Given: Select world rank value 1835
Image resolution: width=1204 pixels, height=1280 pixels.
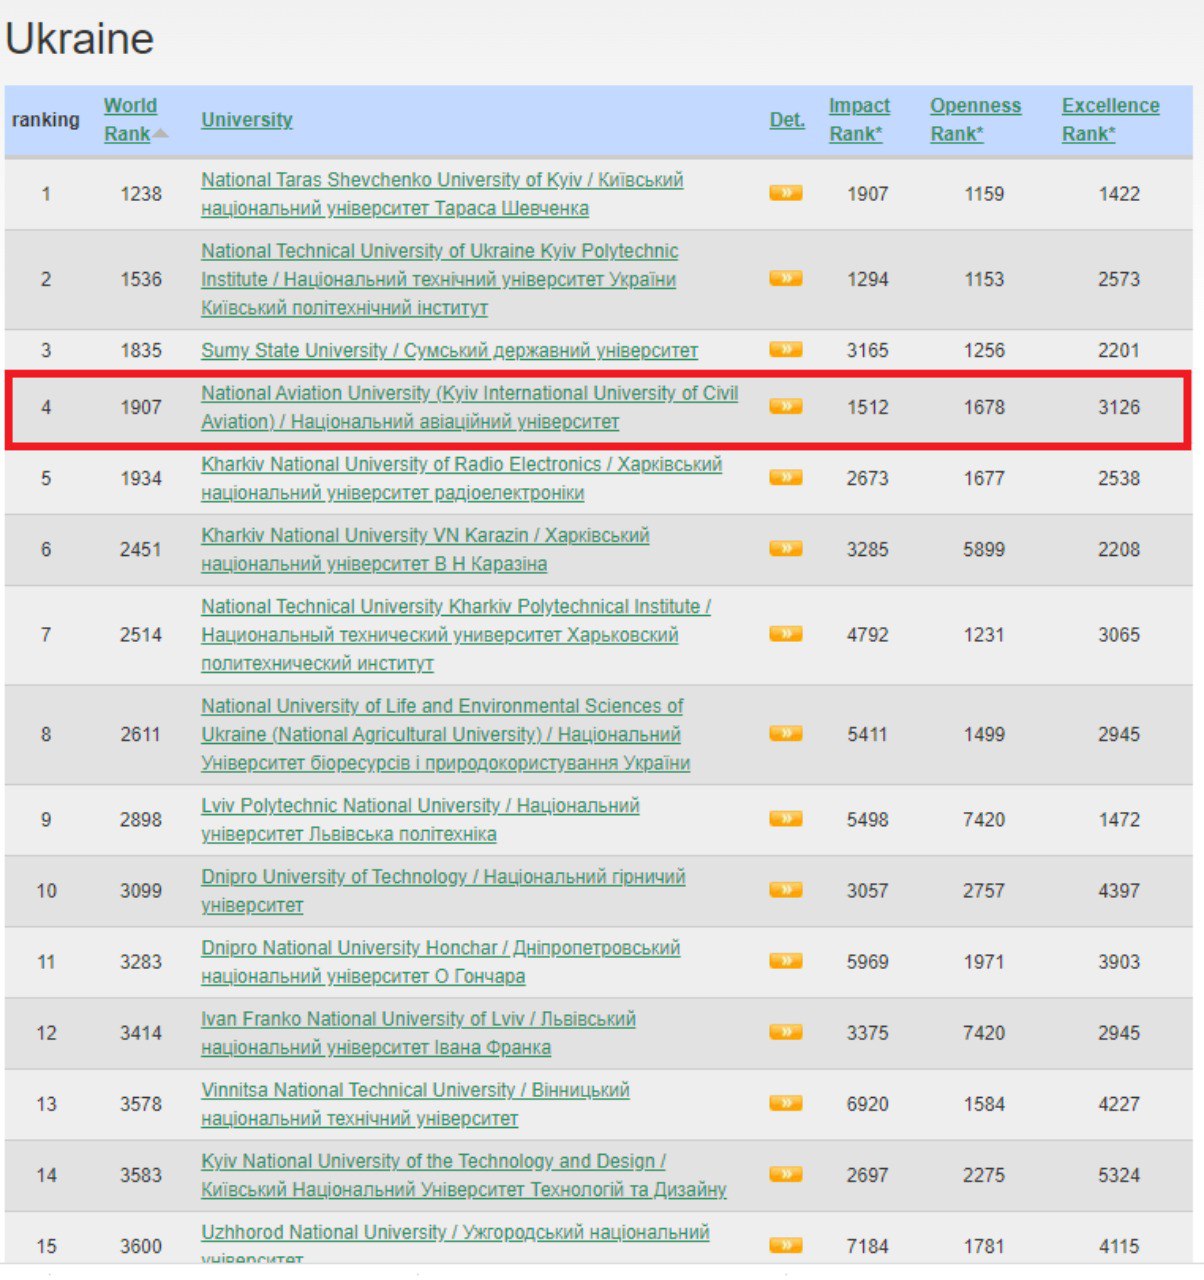Looking at the screenshot, I should click(x=141, y=350).
